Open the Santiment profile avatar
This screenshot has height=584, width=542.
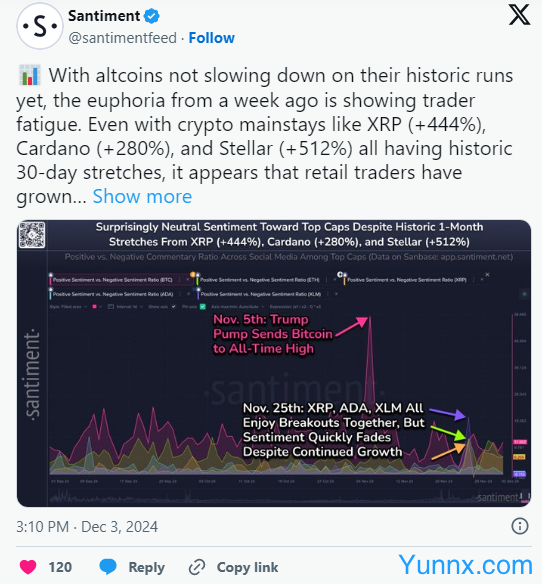pos(39,26)
